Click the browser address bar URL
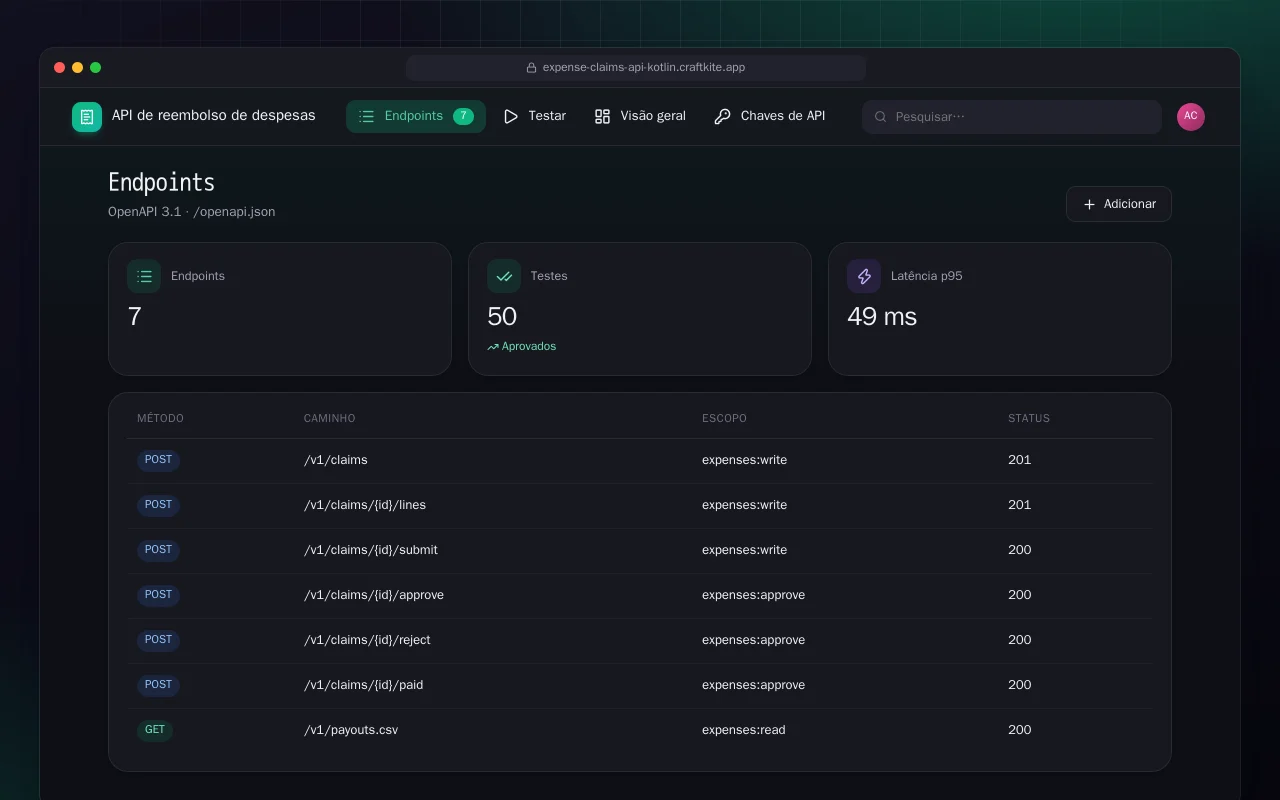 644,68
